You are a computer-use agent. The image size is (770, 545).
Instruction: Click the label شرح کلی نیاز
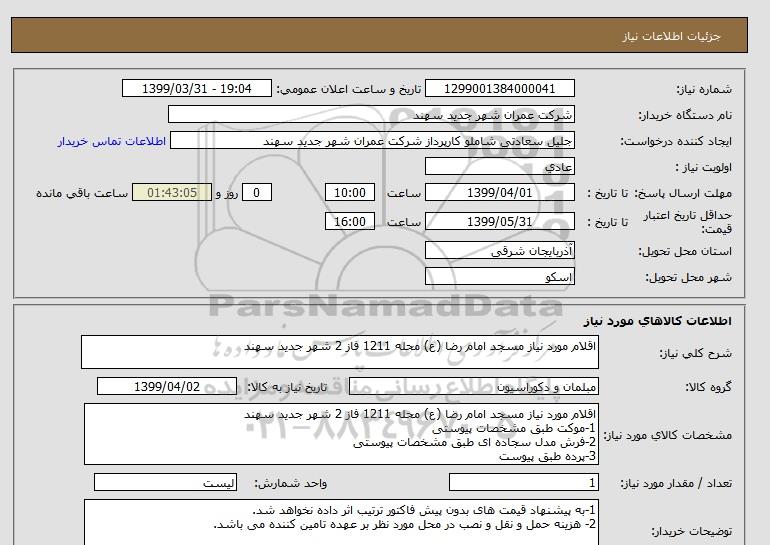(x=695, y=353)
